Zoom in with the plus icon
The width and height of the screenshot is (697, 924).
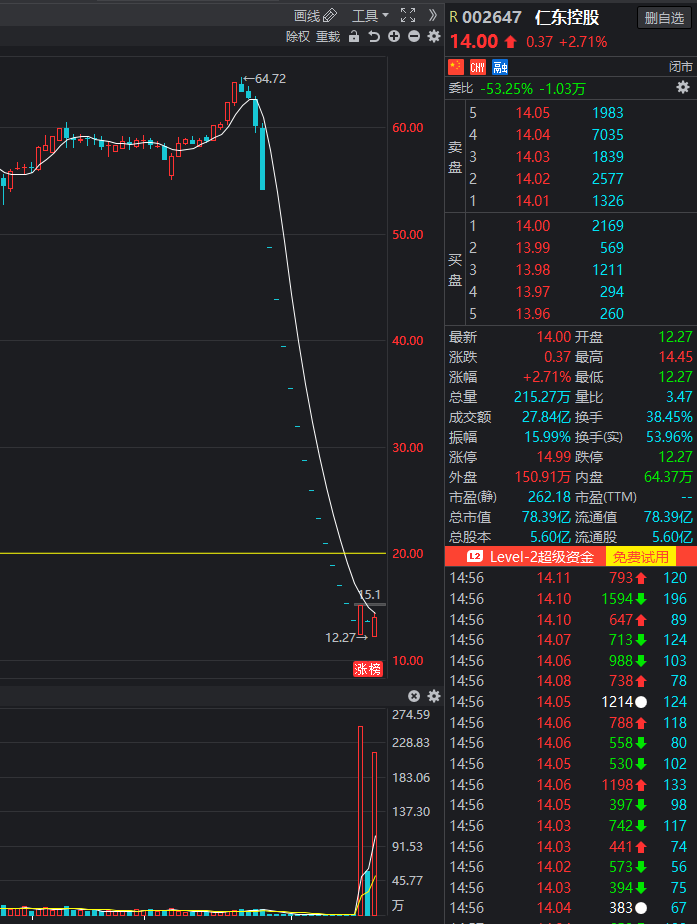tap(394, 37)
